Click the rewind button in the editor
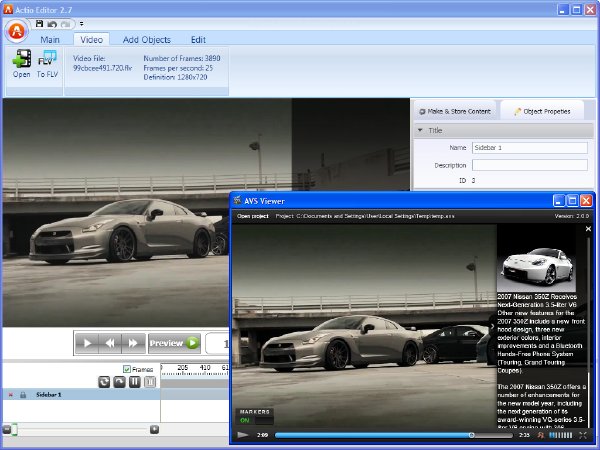Image resolution: width=600 pixels, height=450 pixels. click(110, 343)
